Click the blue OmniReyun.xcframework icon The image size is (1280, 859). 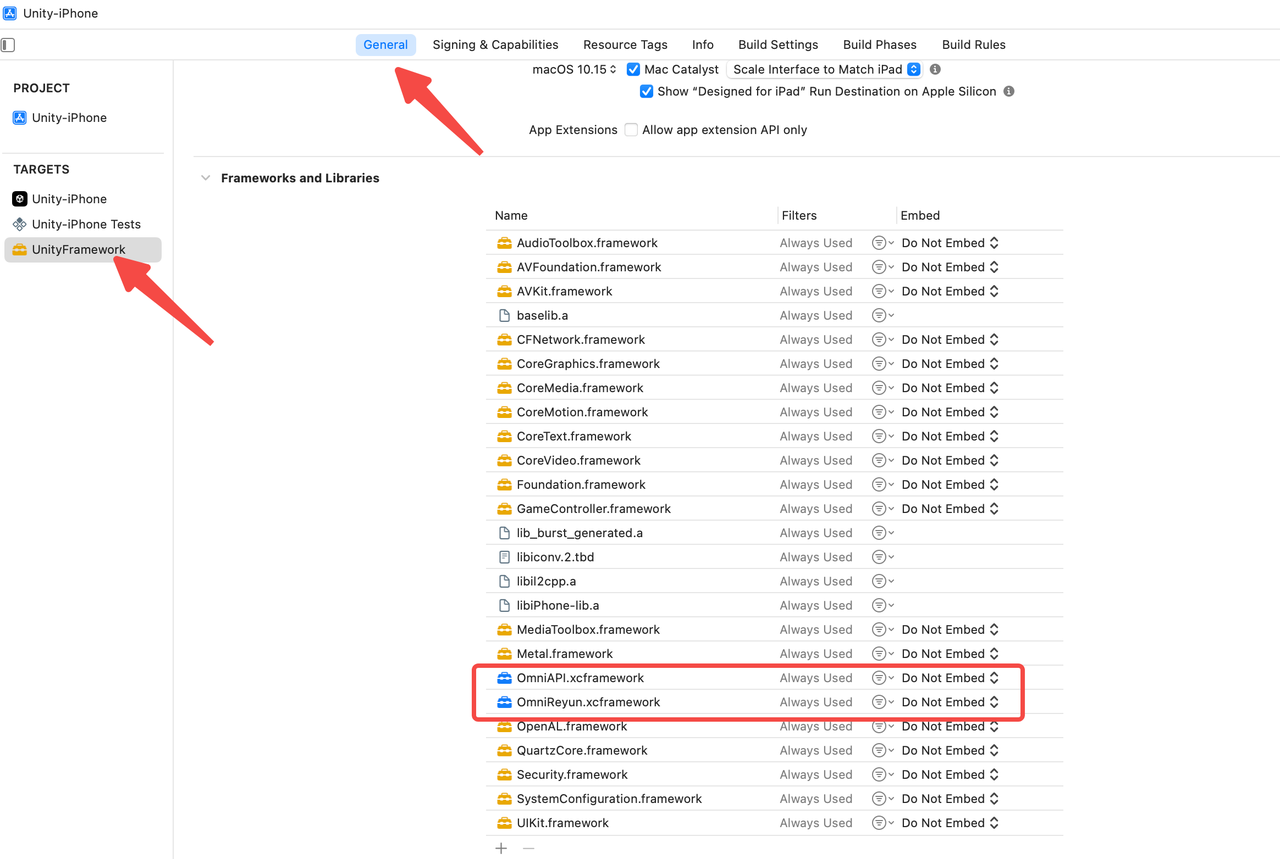(504, 702)
